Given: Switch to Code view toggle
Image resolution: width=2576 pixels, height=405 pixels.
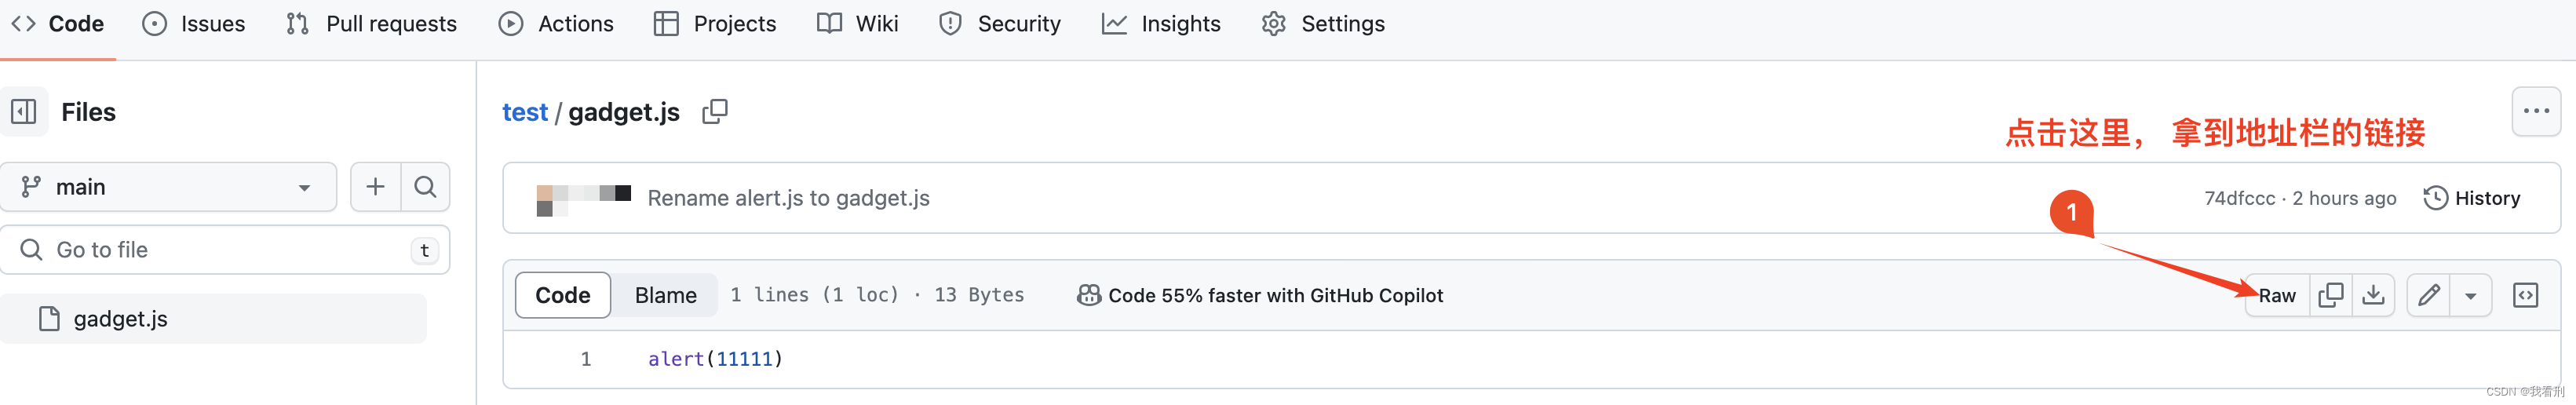Looking at the screenshot, I should click(562, 295).
